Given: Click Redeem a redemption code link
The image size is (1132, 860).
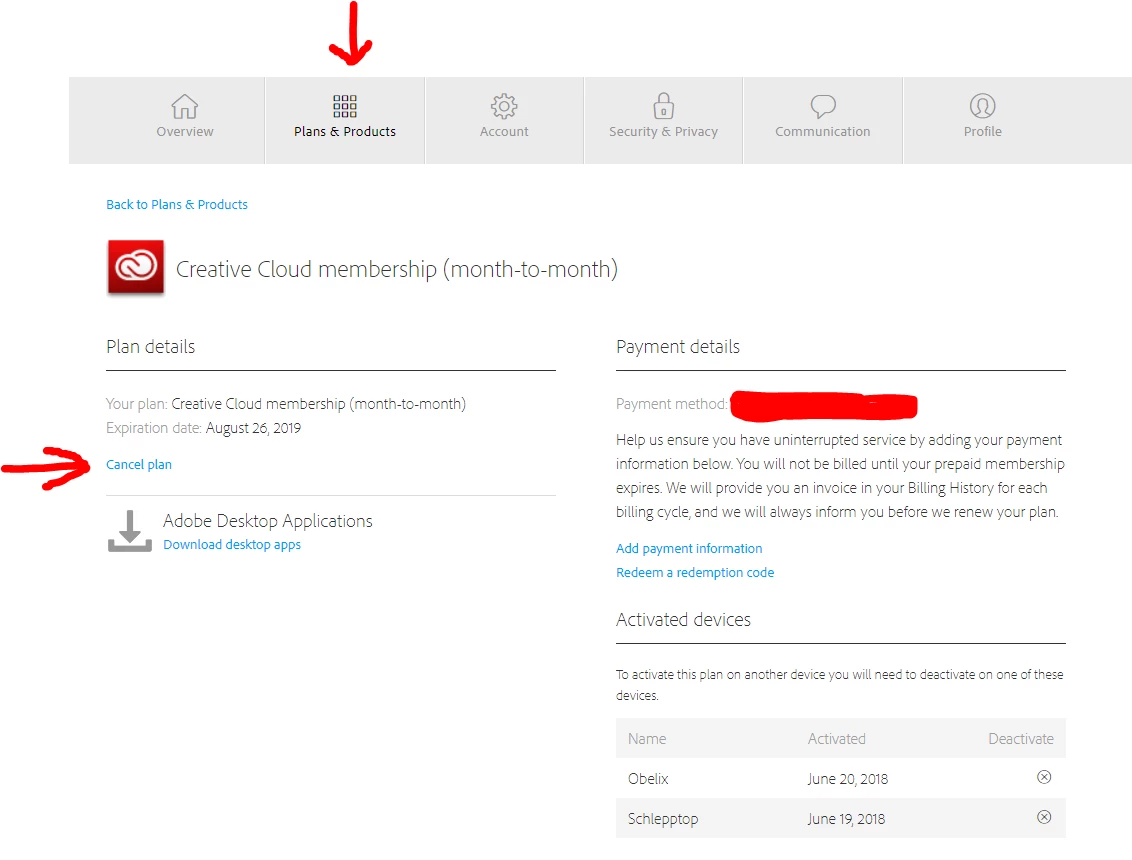Looking at the screenshot, I should point(695,572).
